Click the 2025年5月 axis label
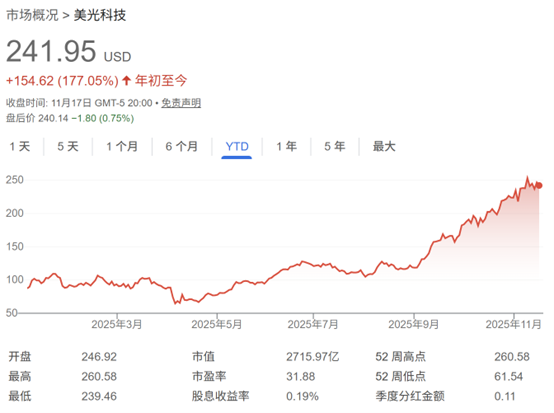This screenshot has width=554, height=413. [x=217, y=324]
